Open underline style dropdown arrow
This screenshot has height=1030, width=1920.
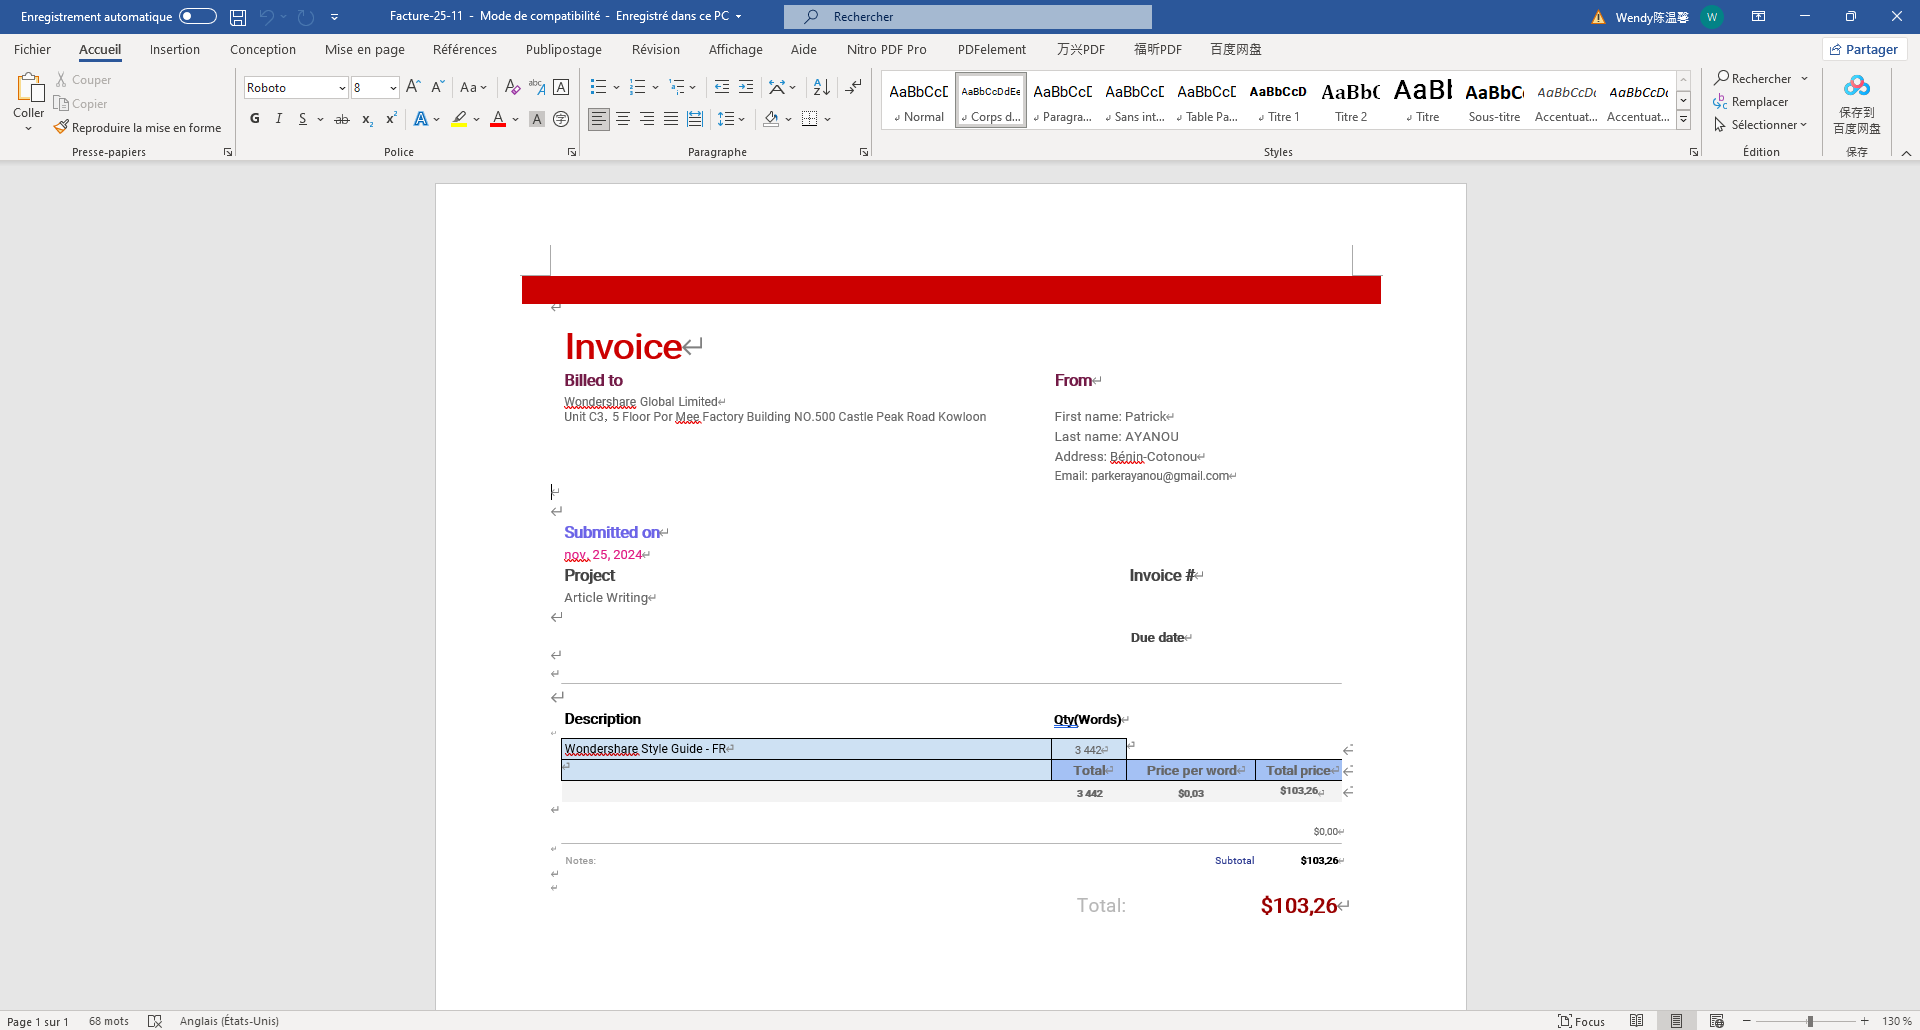click(x=320, y=119)
